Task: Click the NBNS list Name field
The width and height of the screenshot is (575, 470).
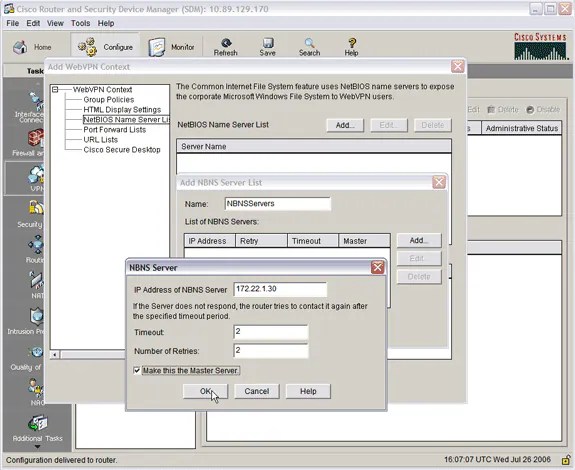Action: [x=278, y=204]
